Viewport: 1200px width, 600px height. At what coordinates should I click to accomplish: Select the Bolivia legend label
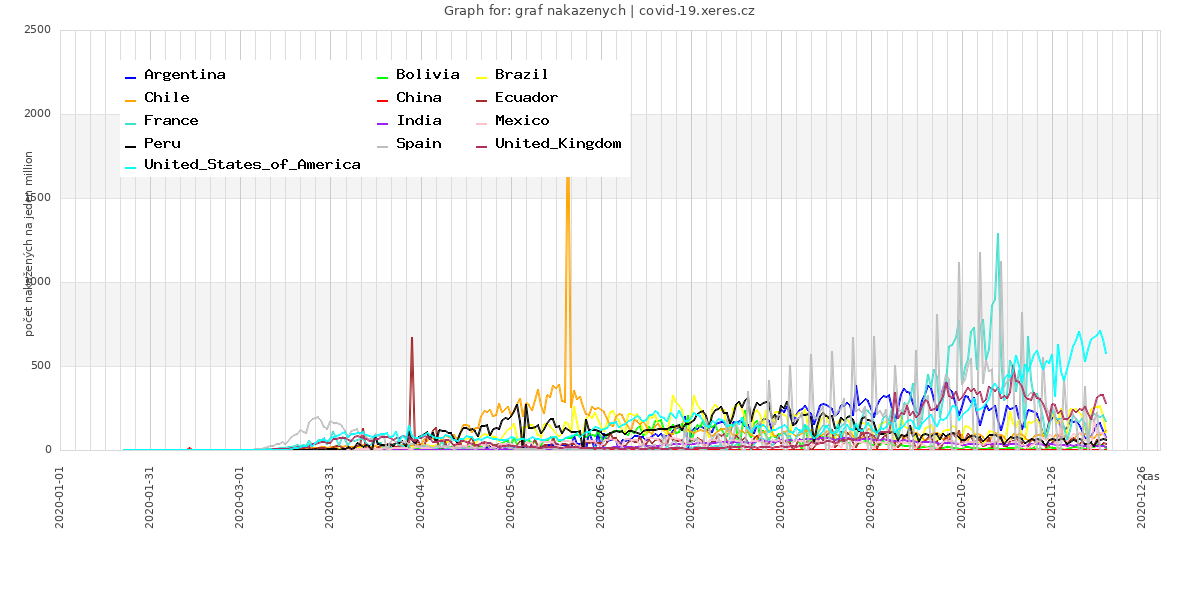tap(428, 75)
